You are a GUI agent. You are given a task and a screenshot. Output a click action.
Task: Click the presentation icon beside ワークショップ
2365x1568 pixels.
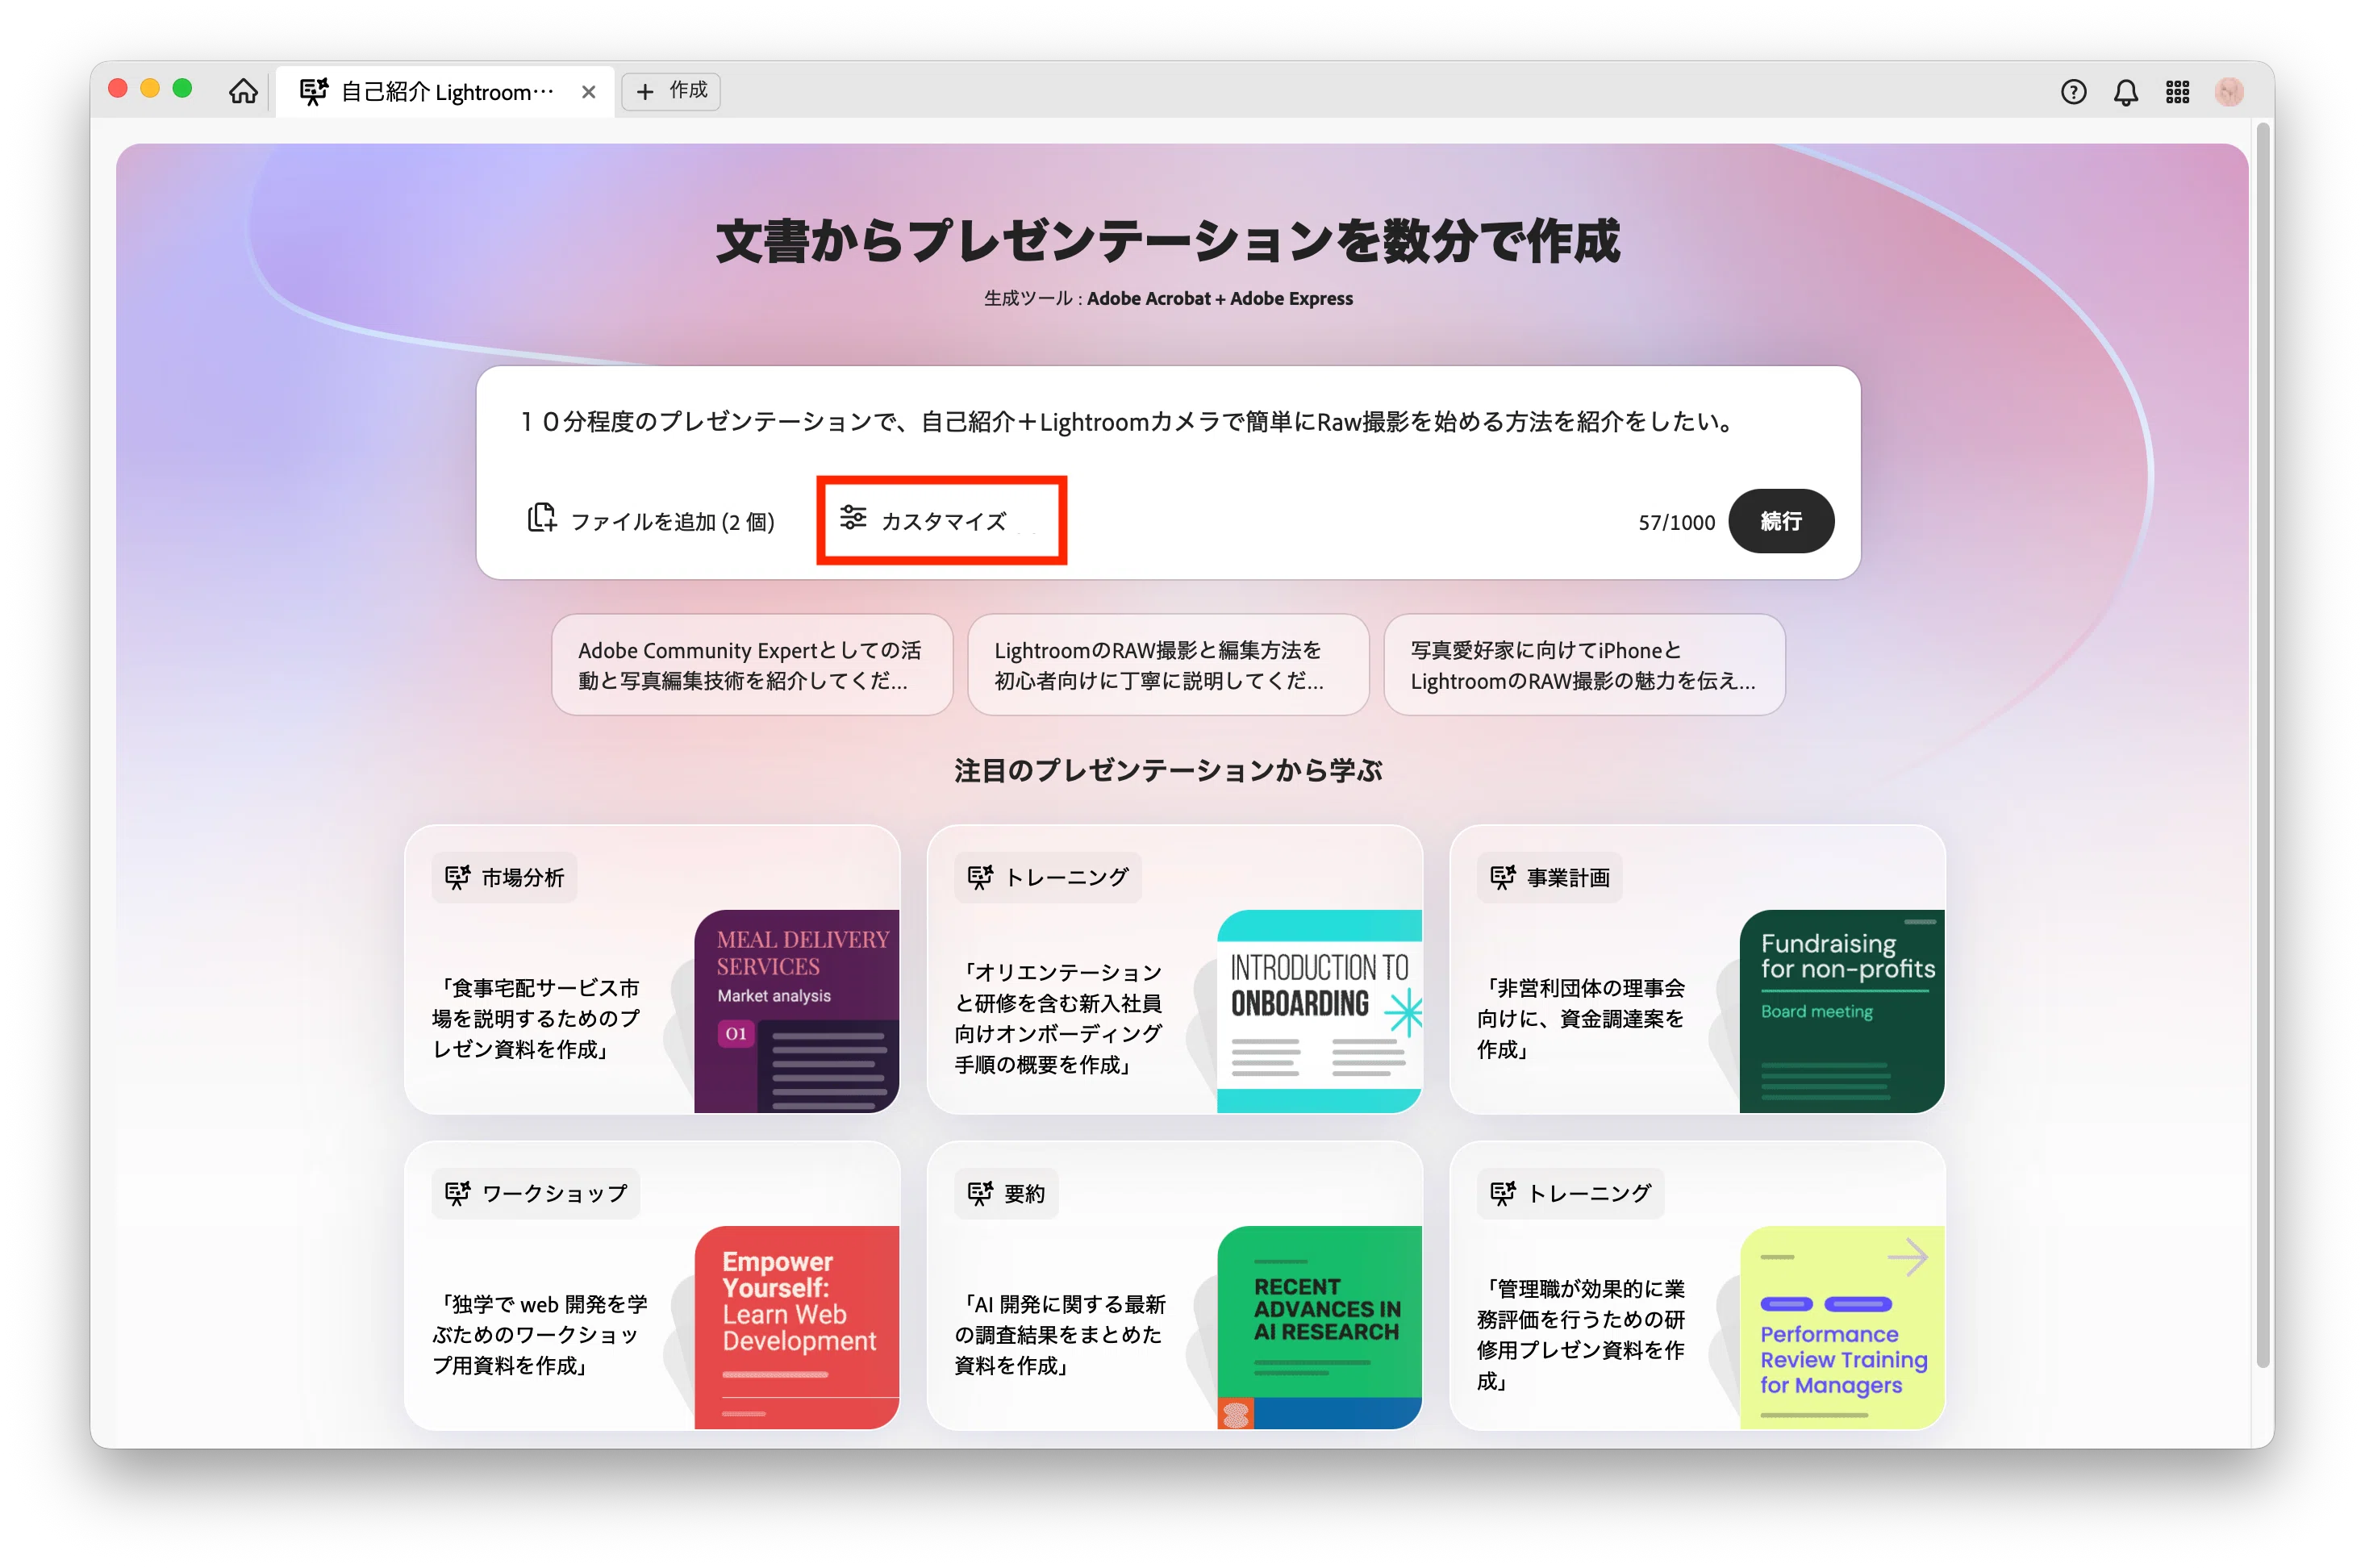pos(457,1192)
